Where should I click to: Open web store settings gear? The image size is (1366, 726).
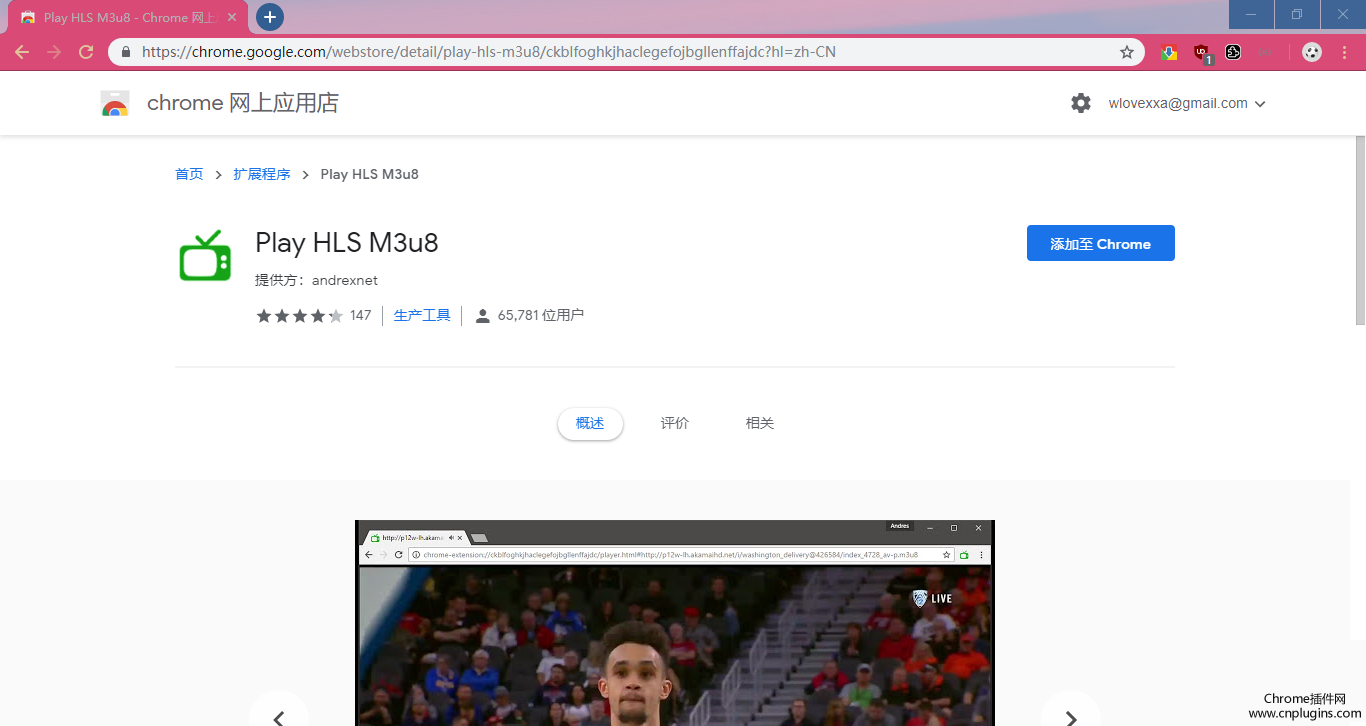point(1081,103)
